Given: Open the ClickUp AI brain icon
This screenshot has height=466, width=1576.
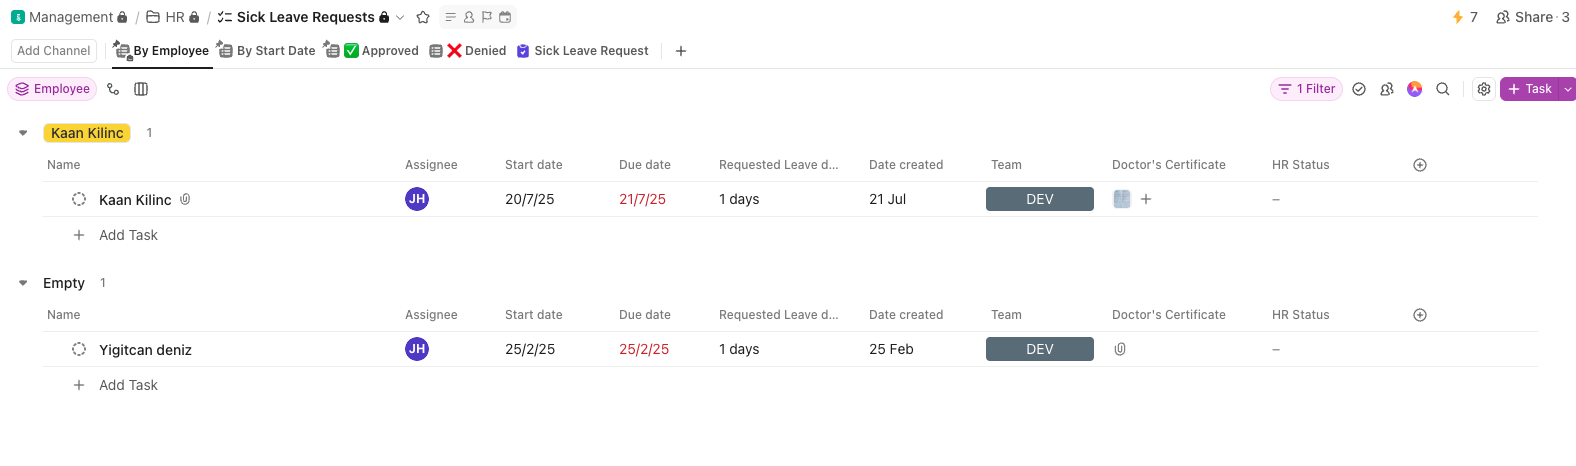Looking at the screenshot, I should (1415, 89).
